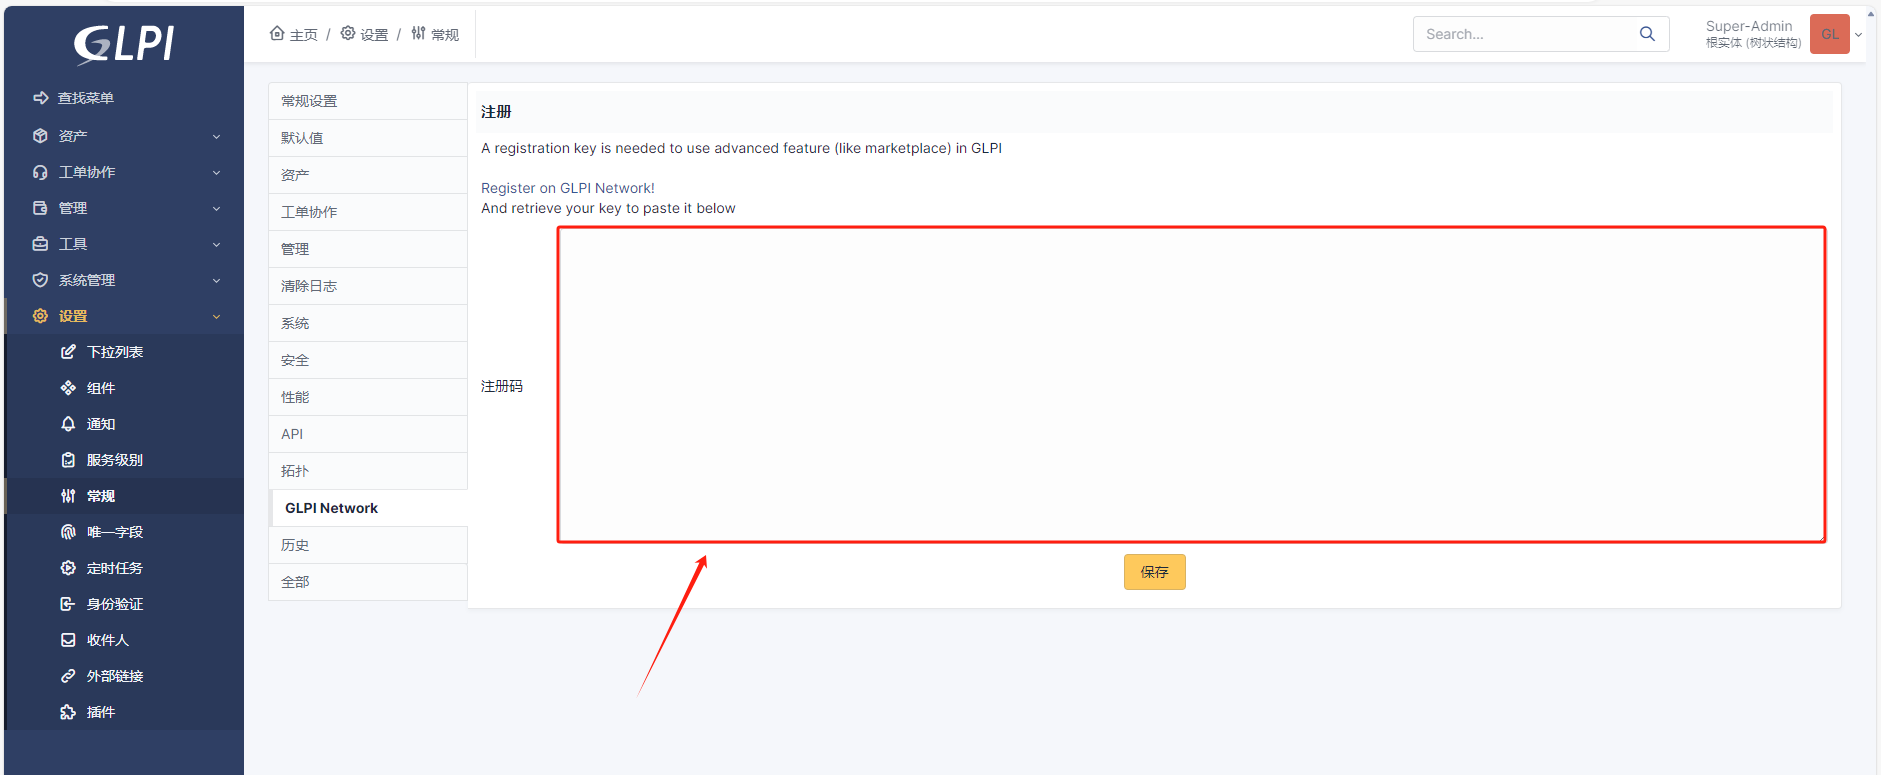Screen dimensions: 1881x775
Task: Open the 常规设置 tab
Action: (368, 101)
